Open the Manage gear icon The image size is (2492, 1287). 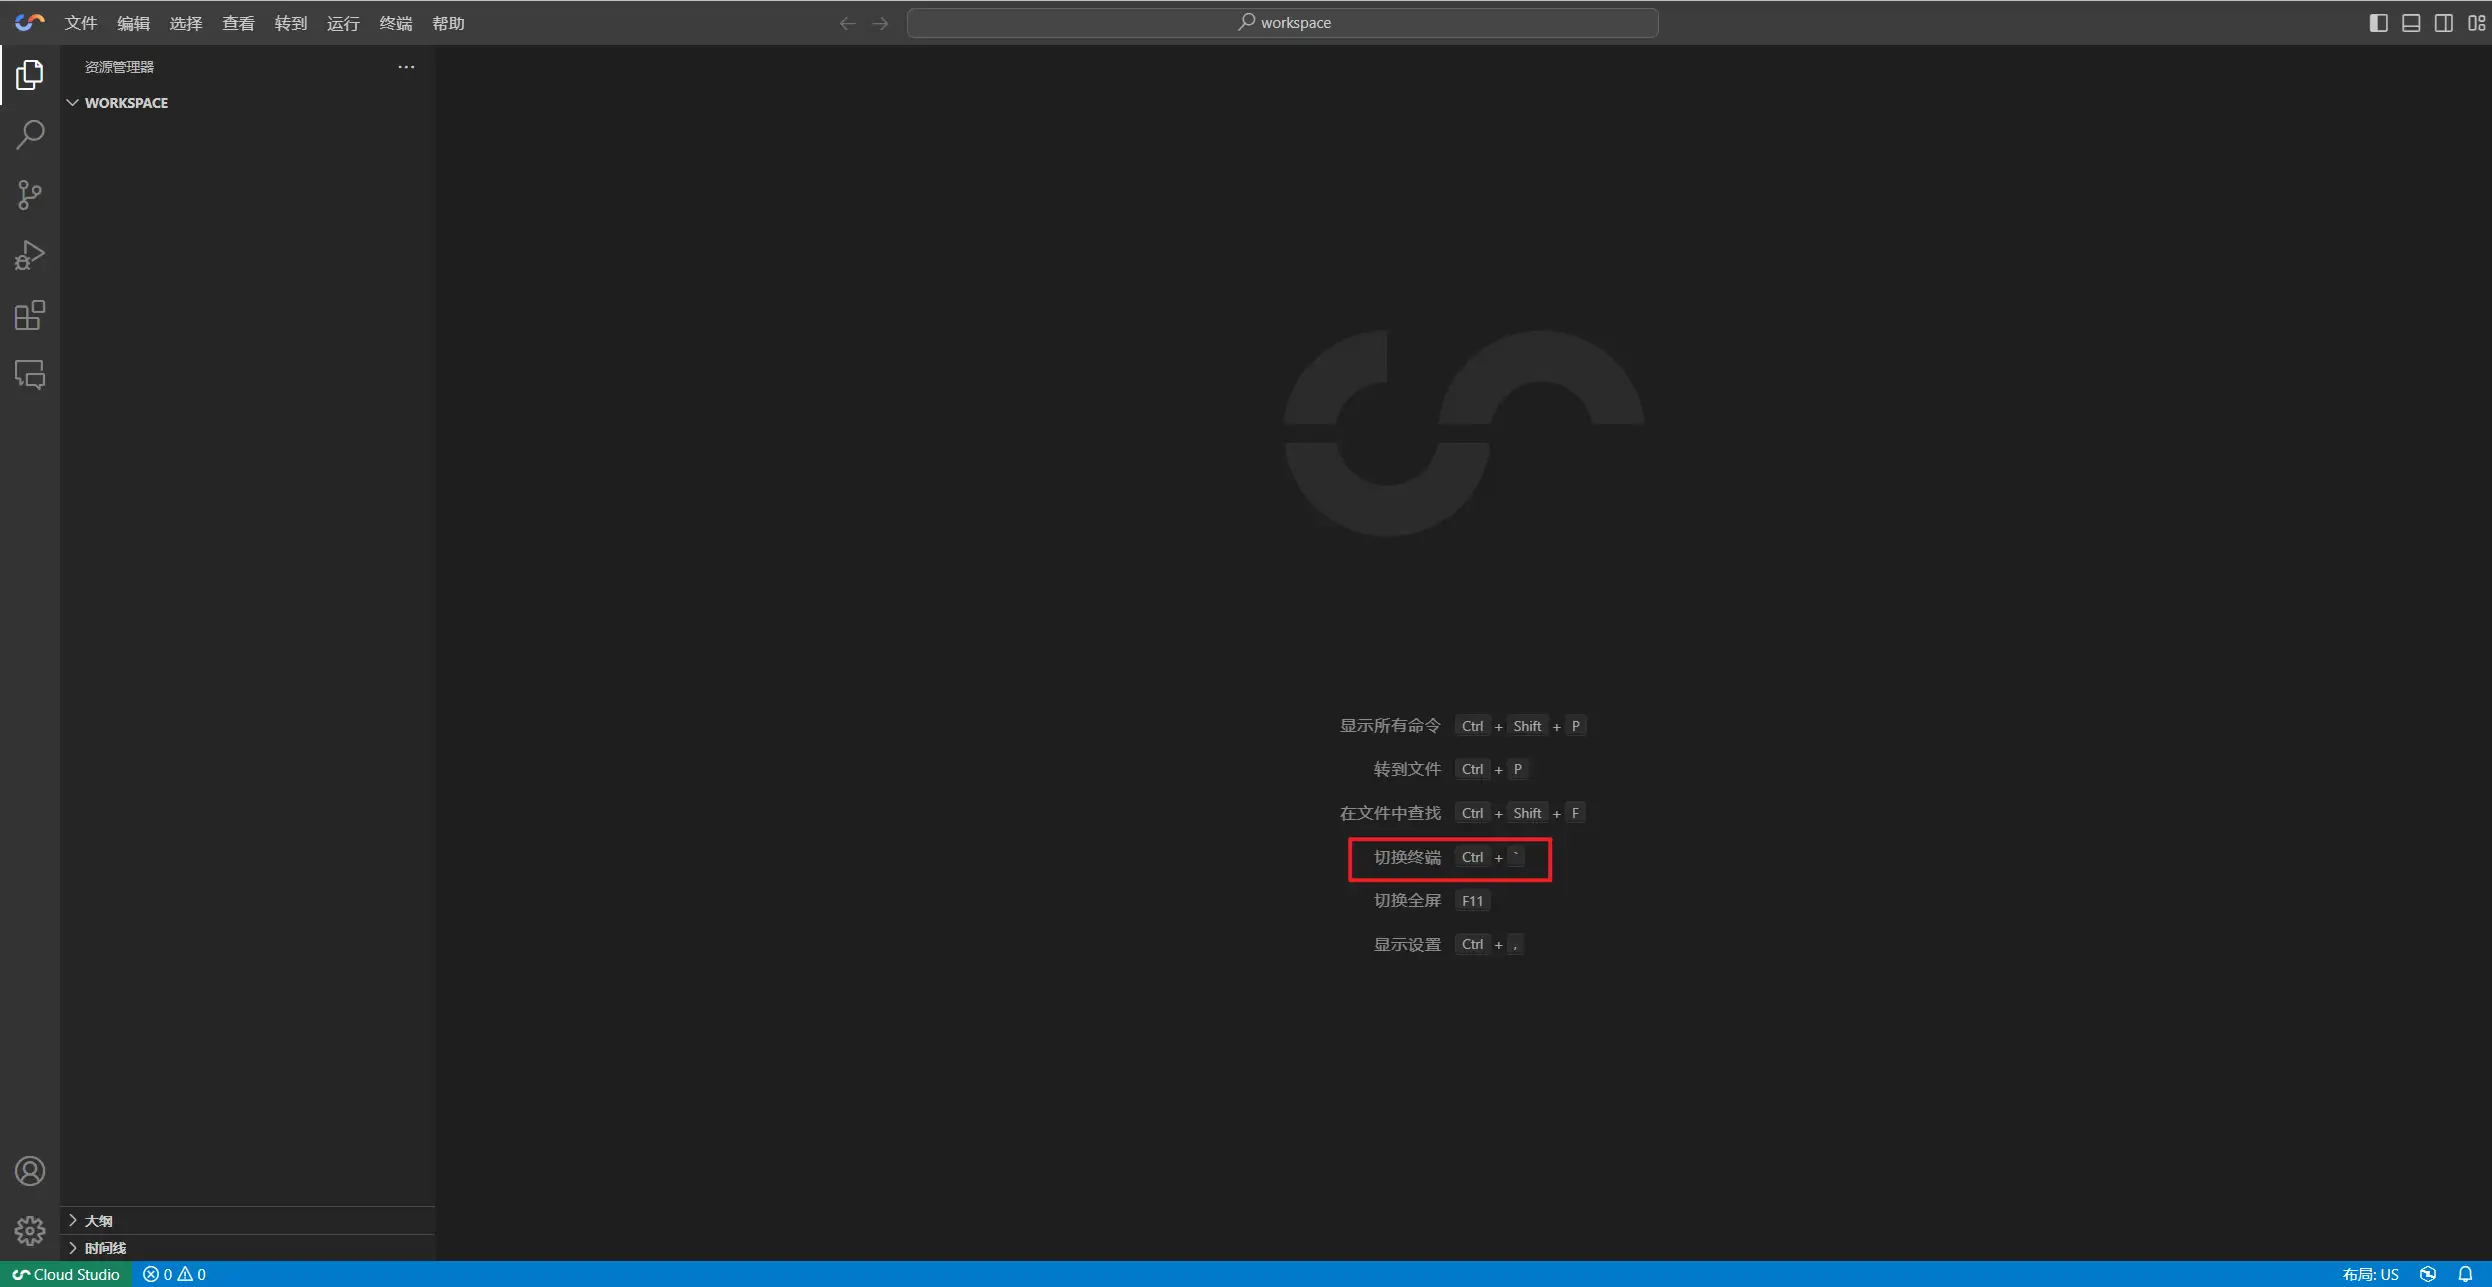click(30, 1230)
